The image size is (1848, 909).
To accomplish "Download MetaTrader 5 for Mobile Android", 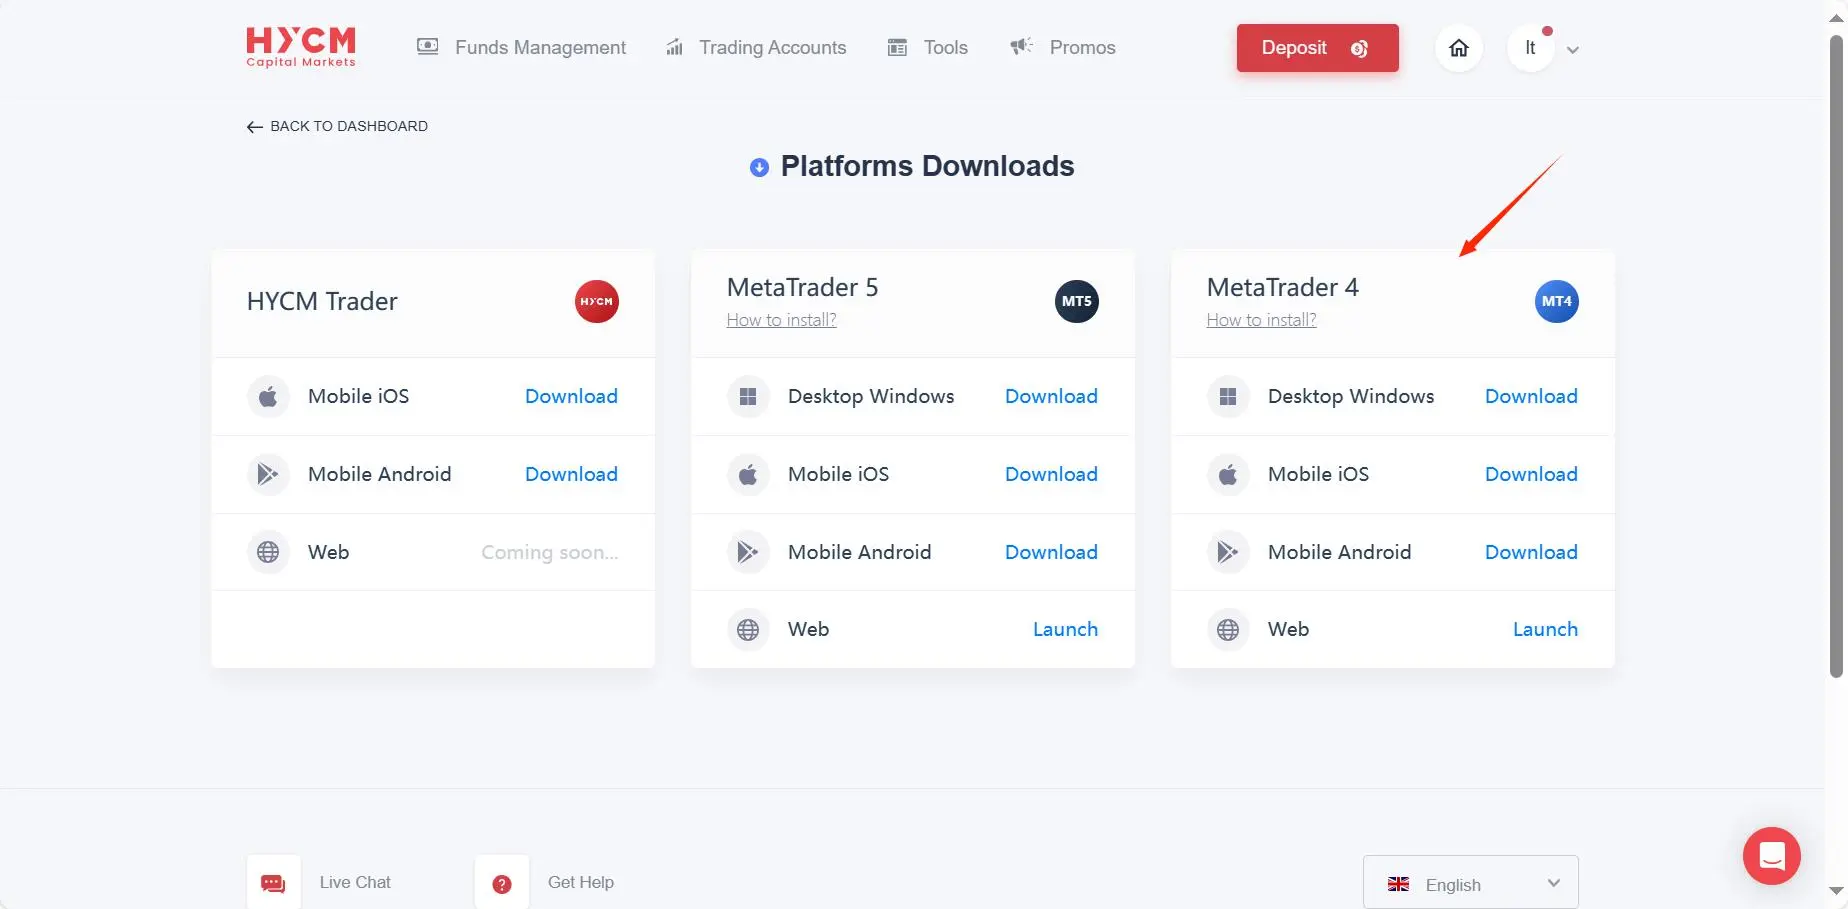I will (1051, 552).
